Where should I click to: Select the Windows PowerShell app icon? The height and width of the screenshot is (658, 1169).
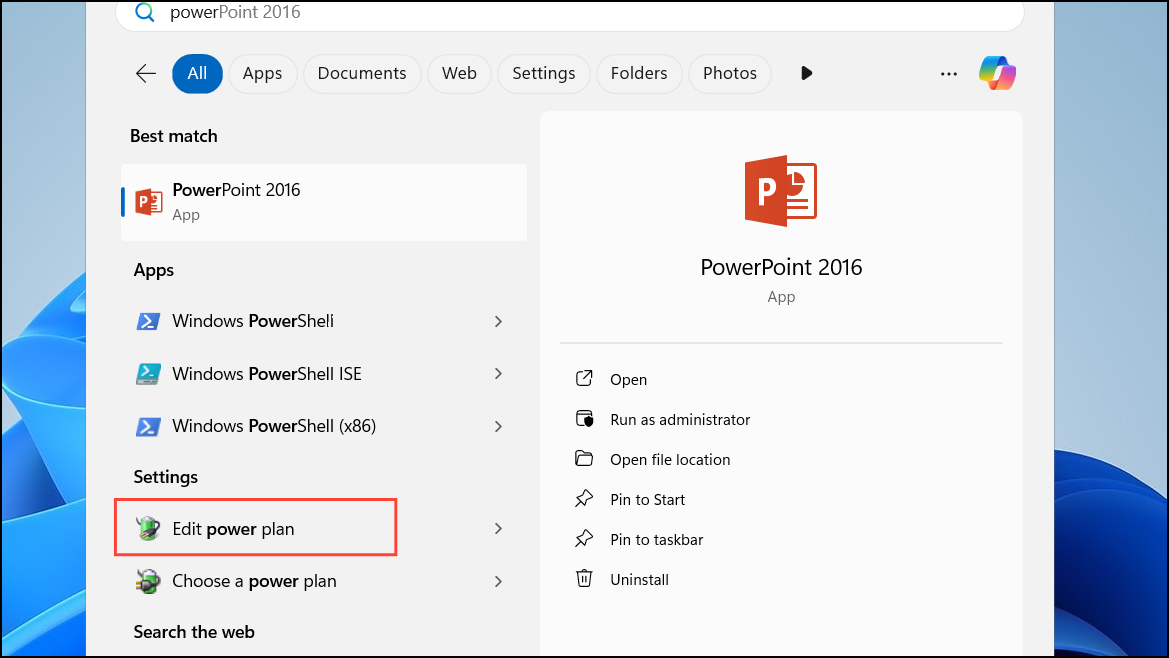148,320
